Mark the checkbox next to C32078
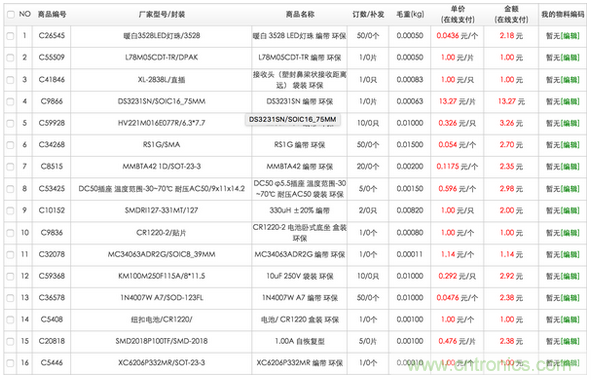The height and width of the screenshot is (380, 591). (10, 255)
